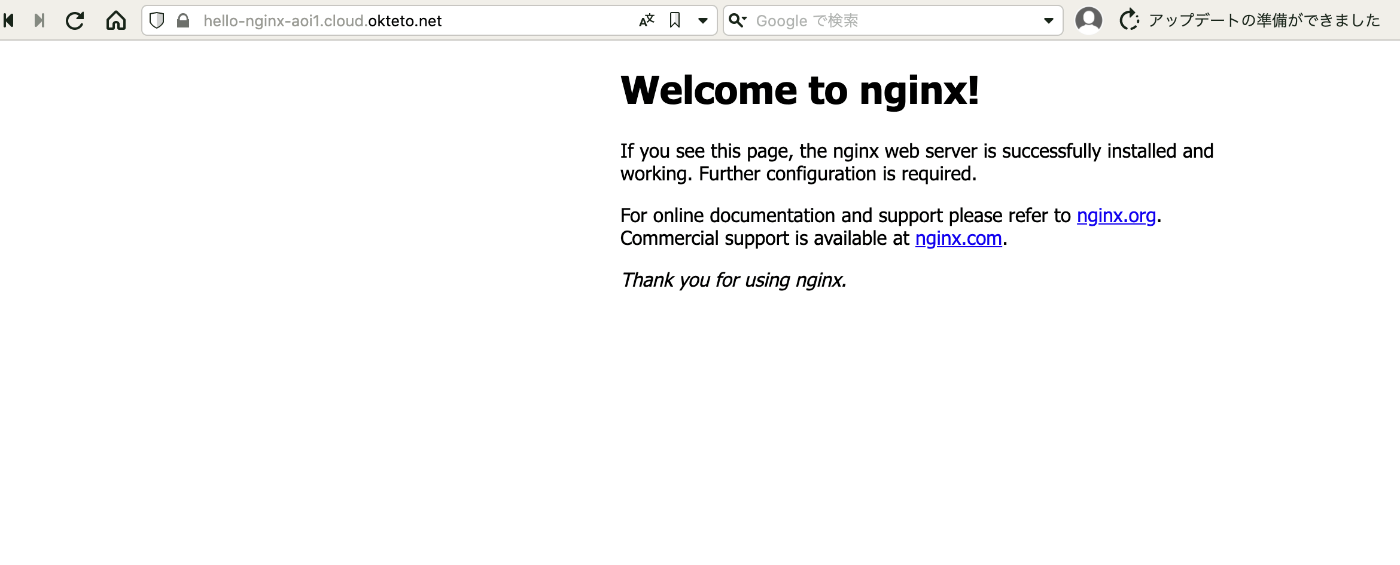
Task: Reload the current page
Action: (x=75, y=20)
